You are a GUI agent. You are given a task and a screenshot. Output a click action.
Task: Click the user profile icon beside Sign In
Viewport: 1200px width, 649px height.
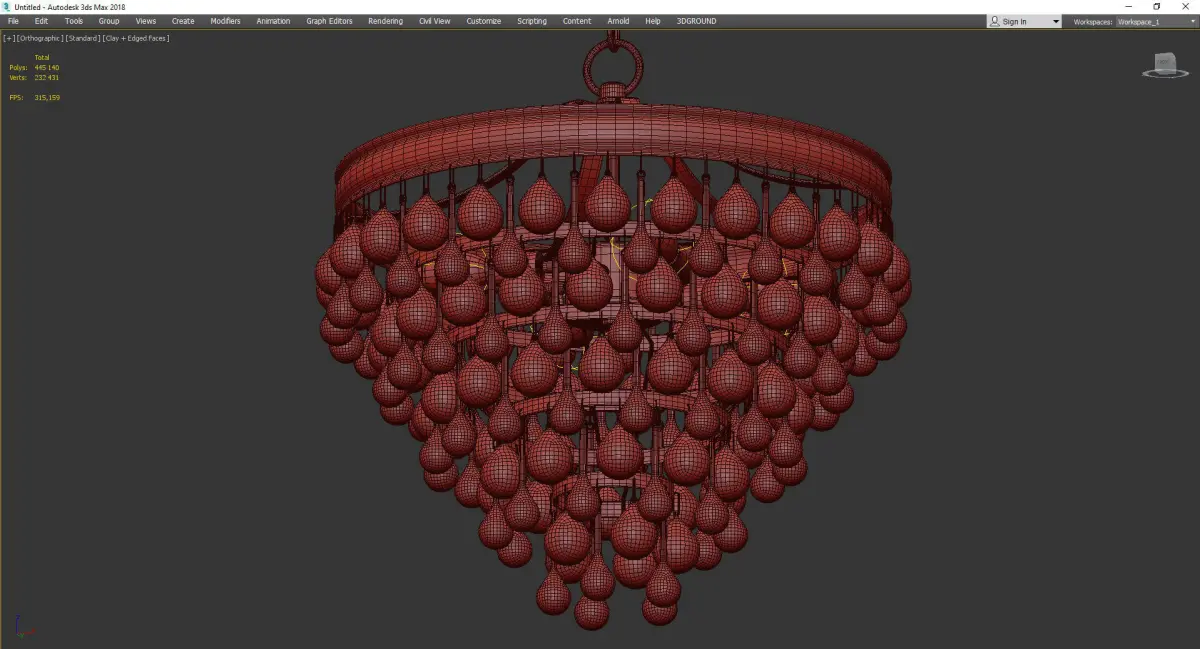(995, 21)
